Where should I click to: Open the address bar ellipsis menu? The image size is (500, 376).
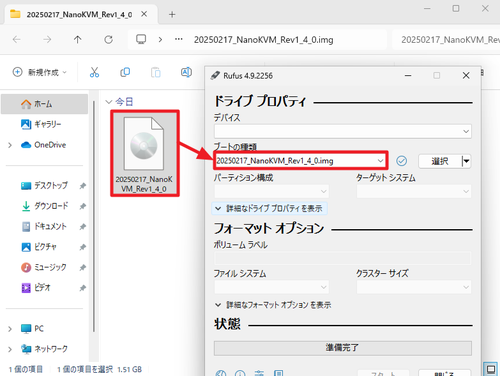pyautogui.click(x=179, y=39)
